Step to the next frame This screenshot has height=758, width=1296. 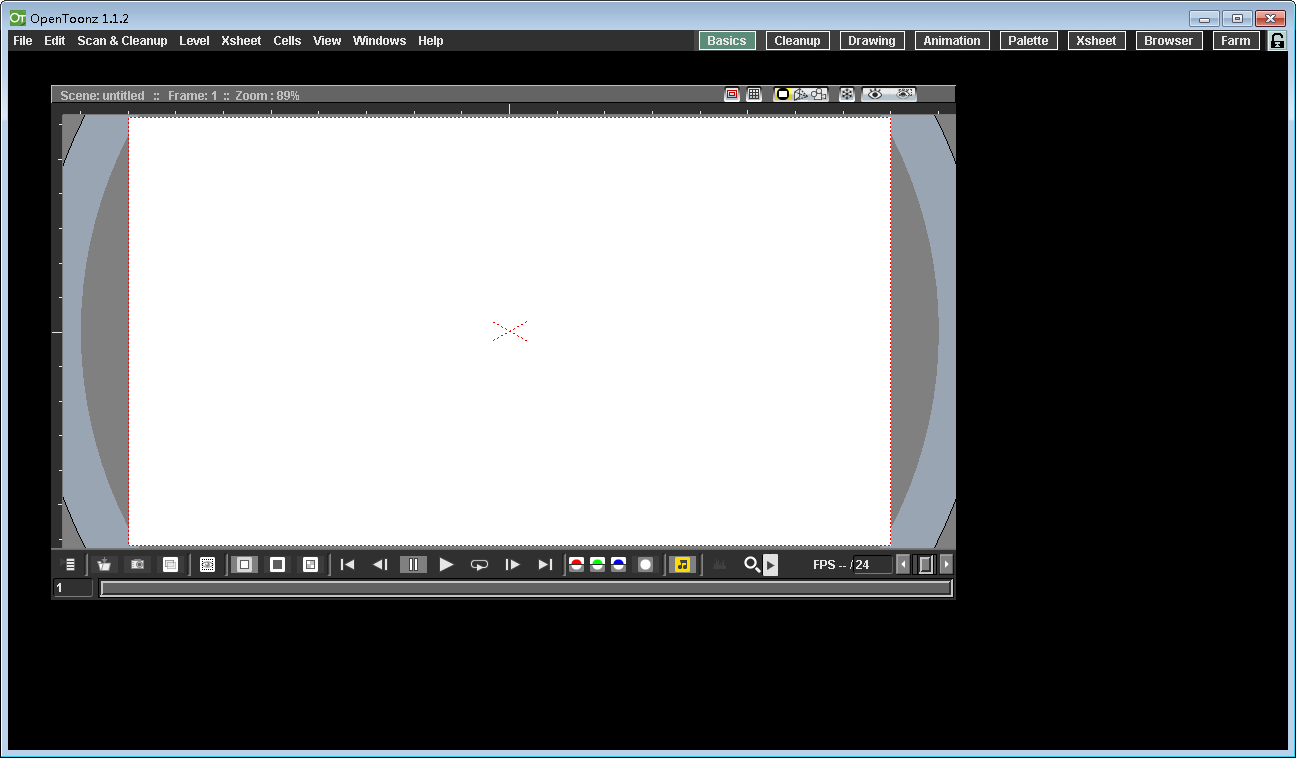click(x=512, y=565)
